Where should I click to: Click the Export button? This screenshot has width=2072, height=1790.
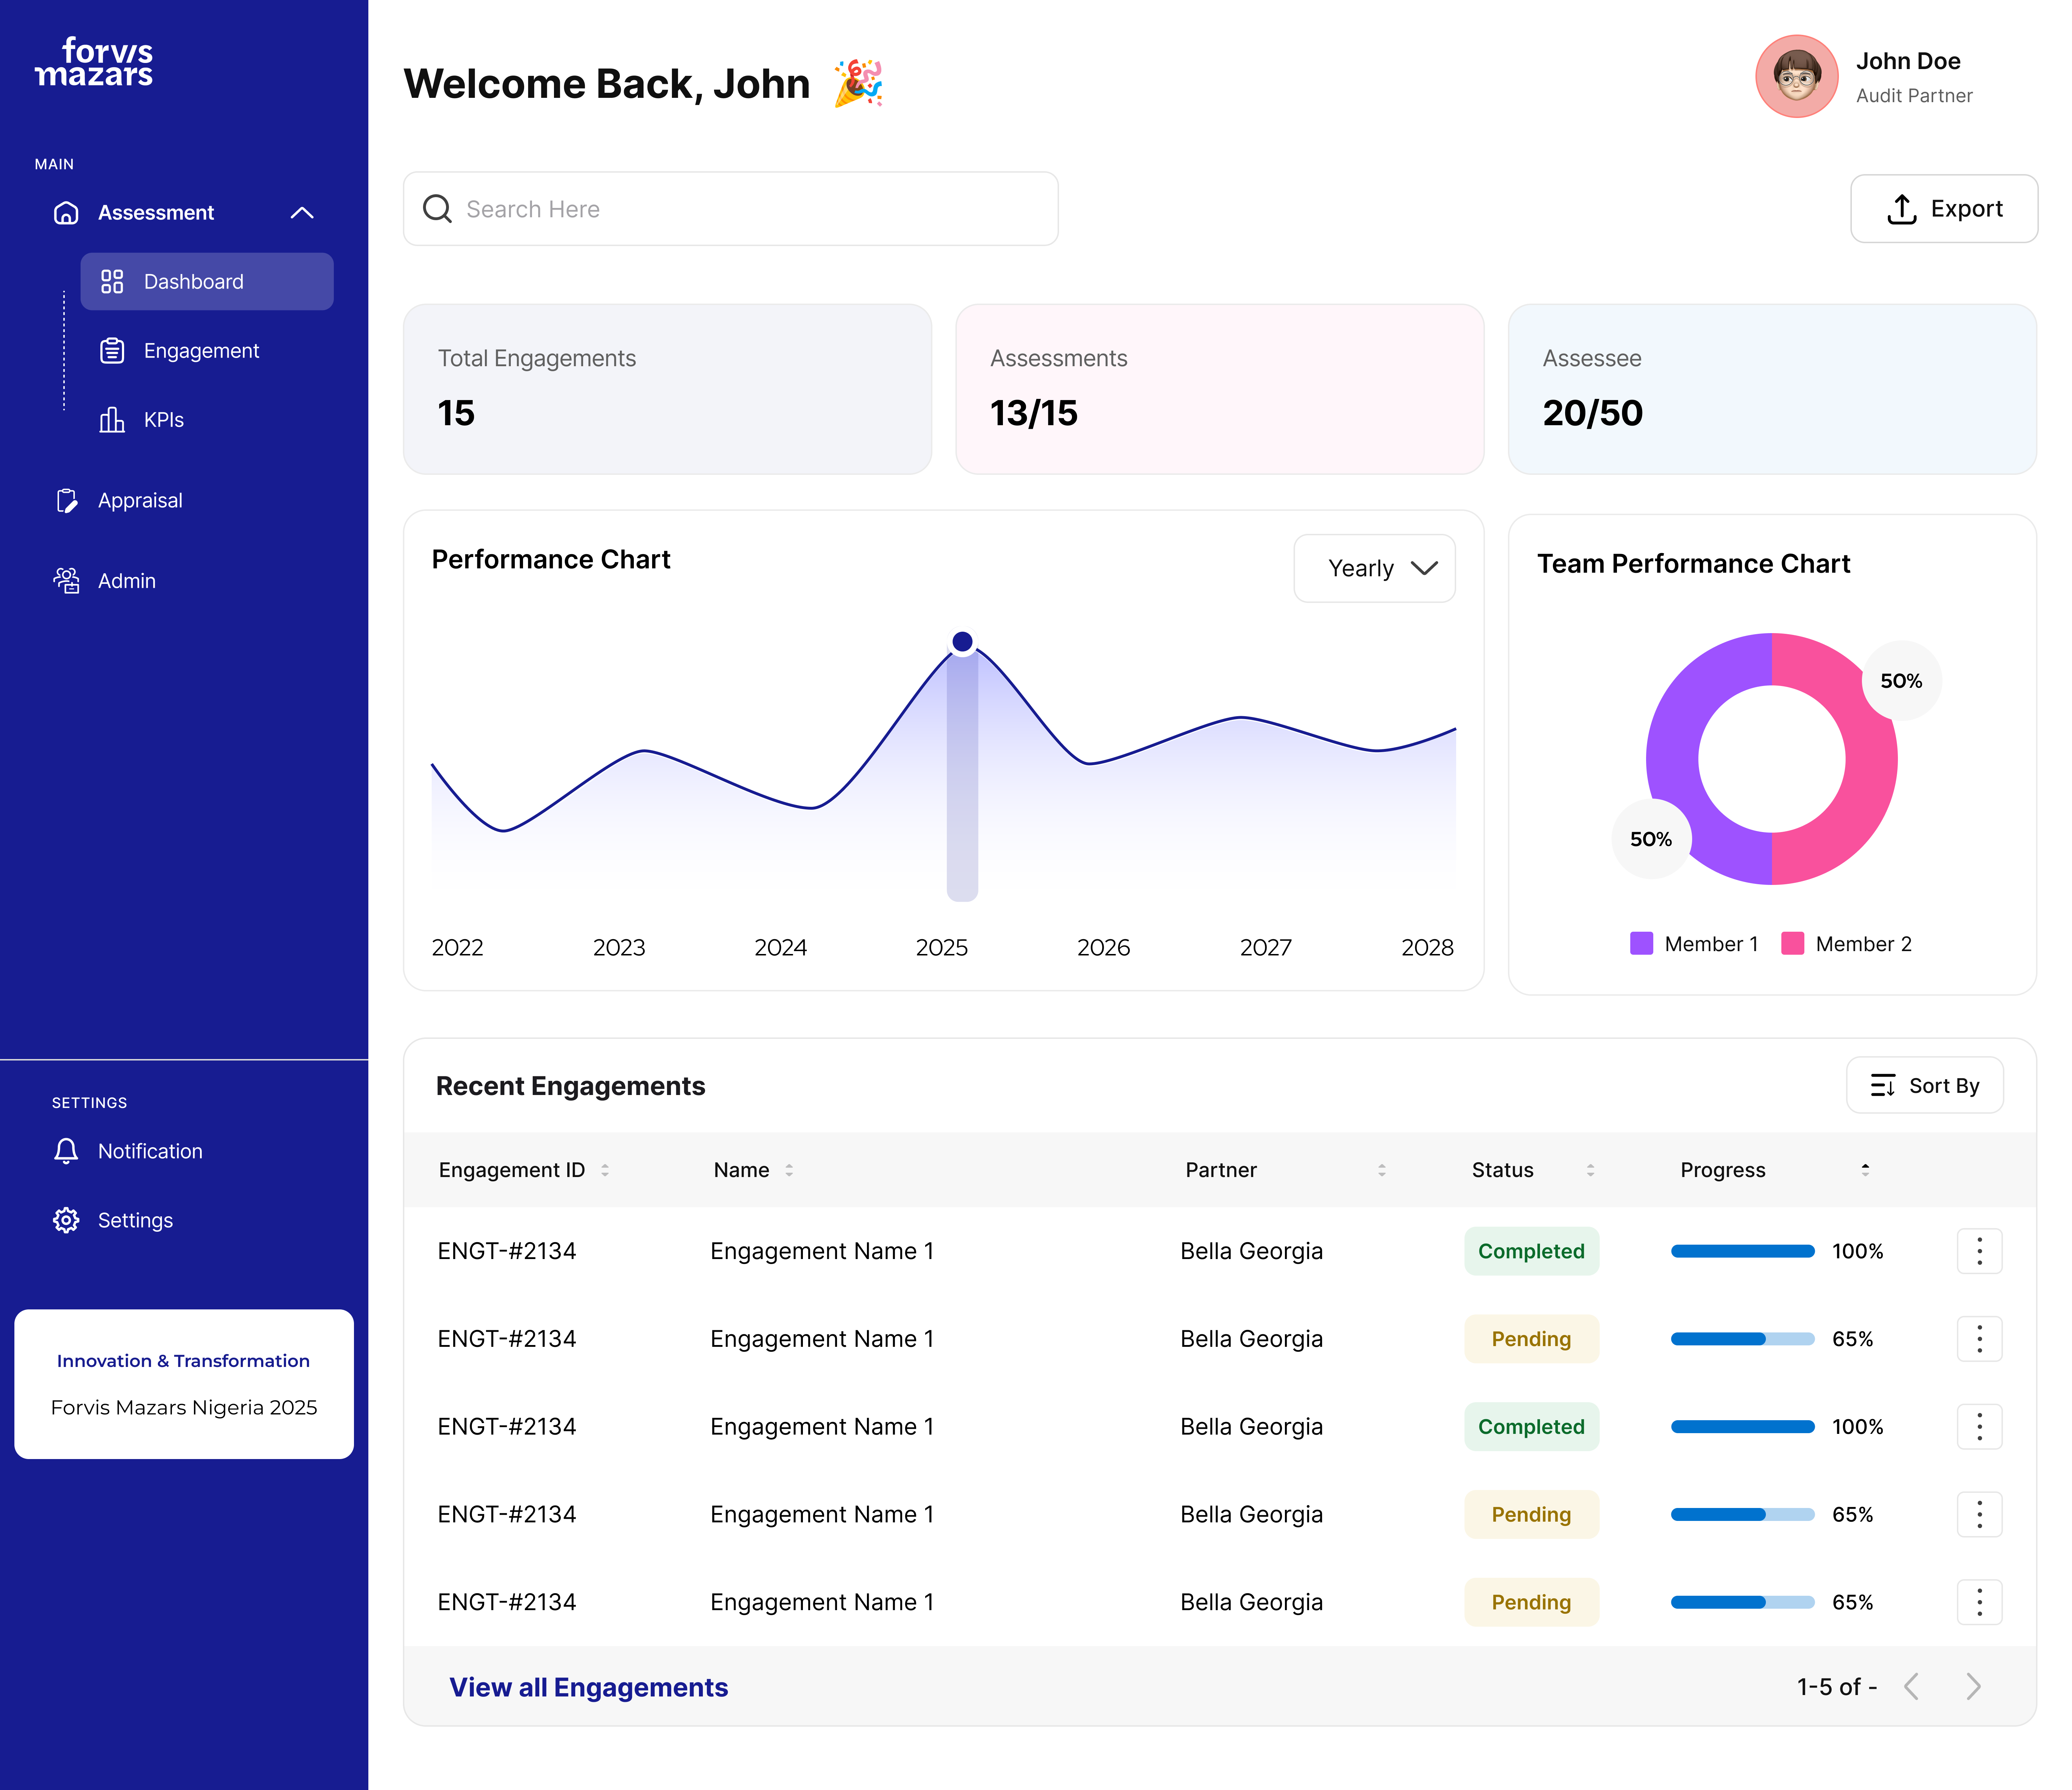pyautogui.click(x=1944, y=209)
